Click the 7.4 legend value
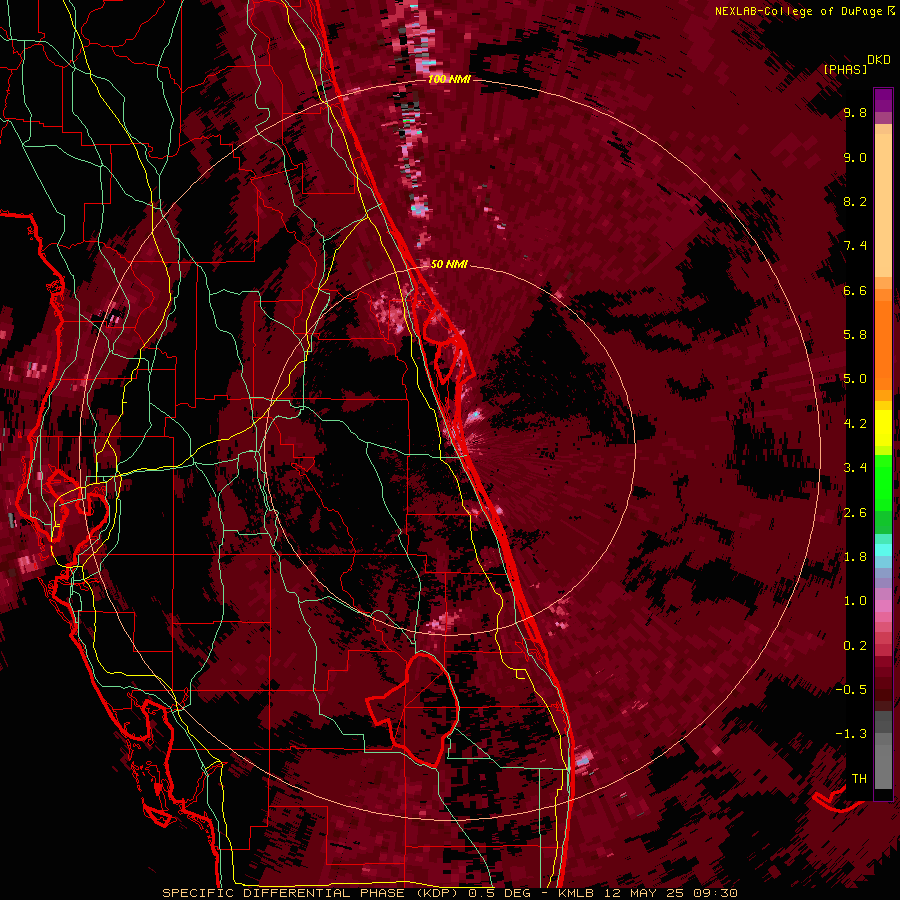Screen dimensions: 900x900 (x=855, y=246)
